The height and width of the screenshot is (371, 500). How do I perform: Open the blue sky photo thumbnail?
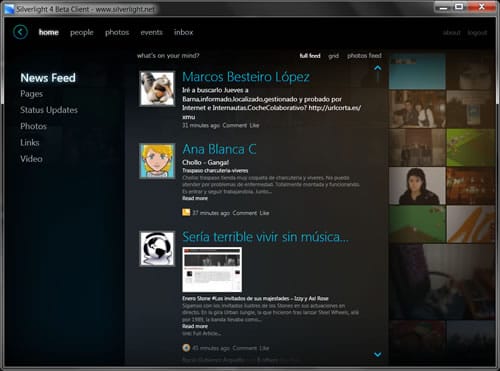(x=417, y=71)
